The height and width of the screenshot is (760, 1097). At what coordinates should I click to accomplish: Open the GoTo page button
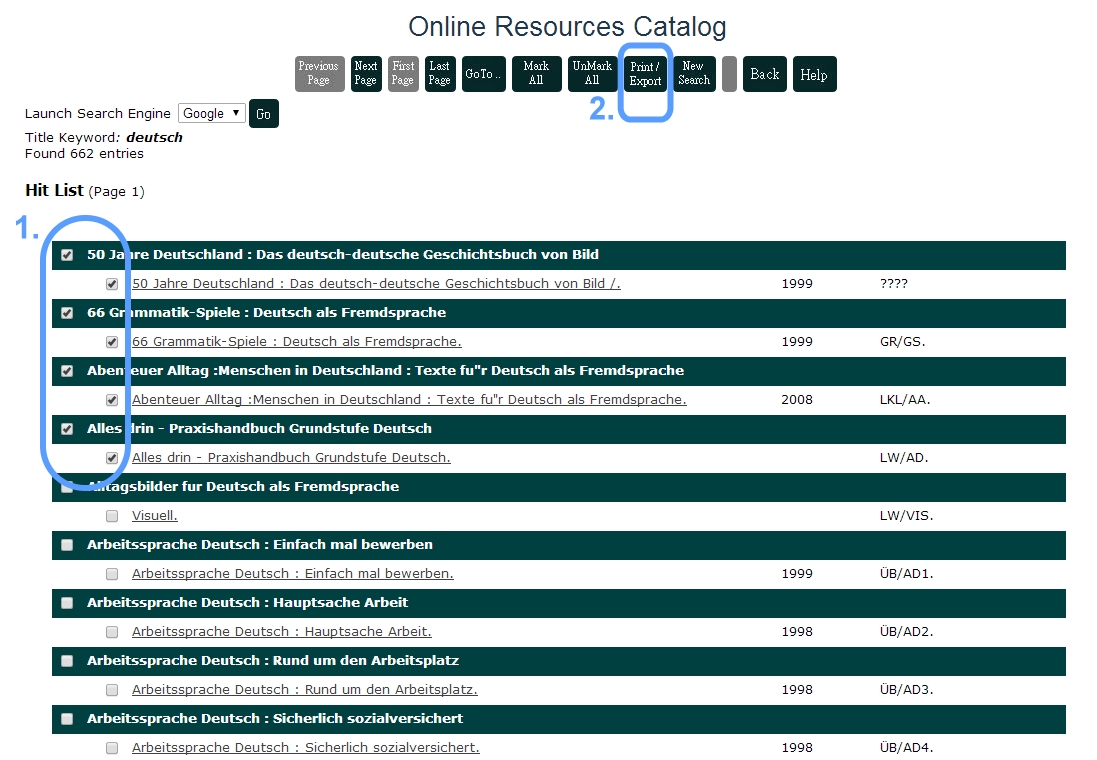click(483, 74)
